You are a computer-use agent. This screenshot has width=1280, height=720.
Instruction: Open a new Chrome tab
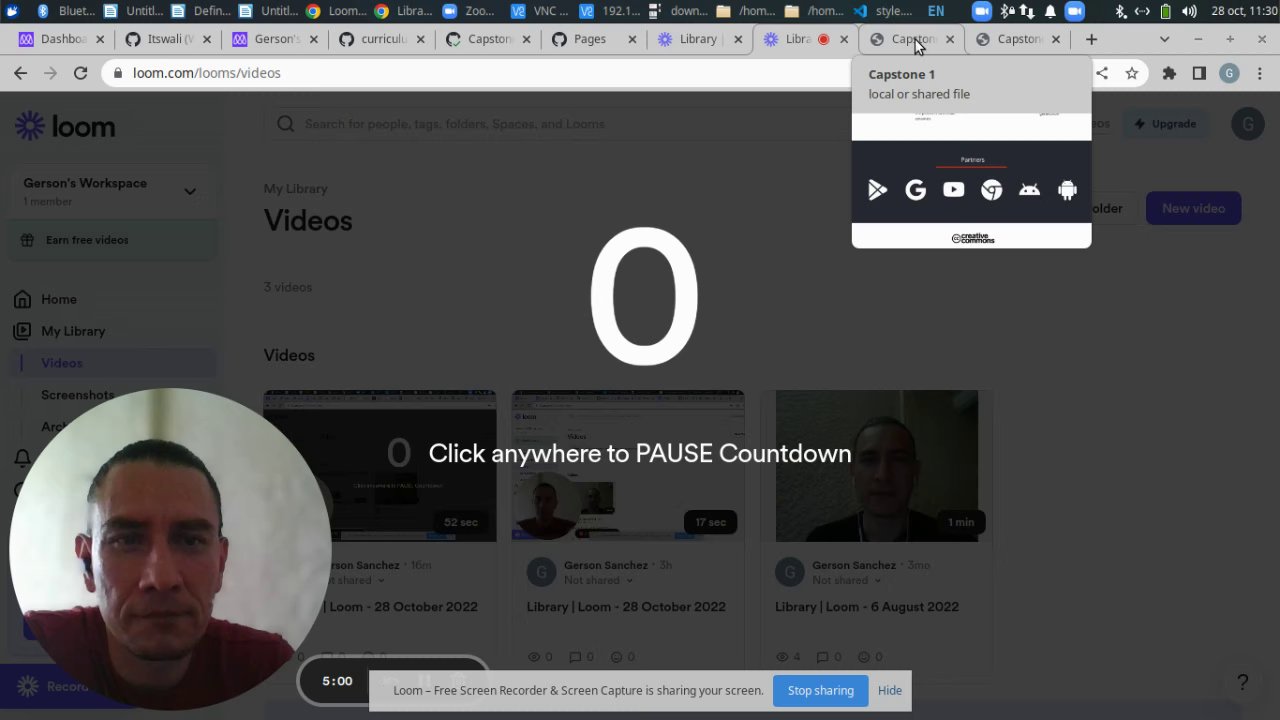point(1091,39)
